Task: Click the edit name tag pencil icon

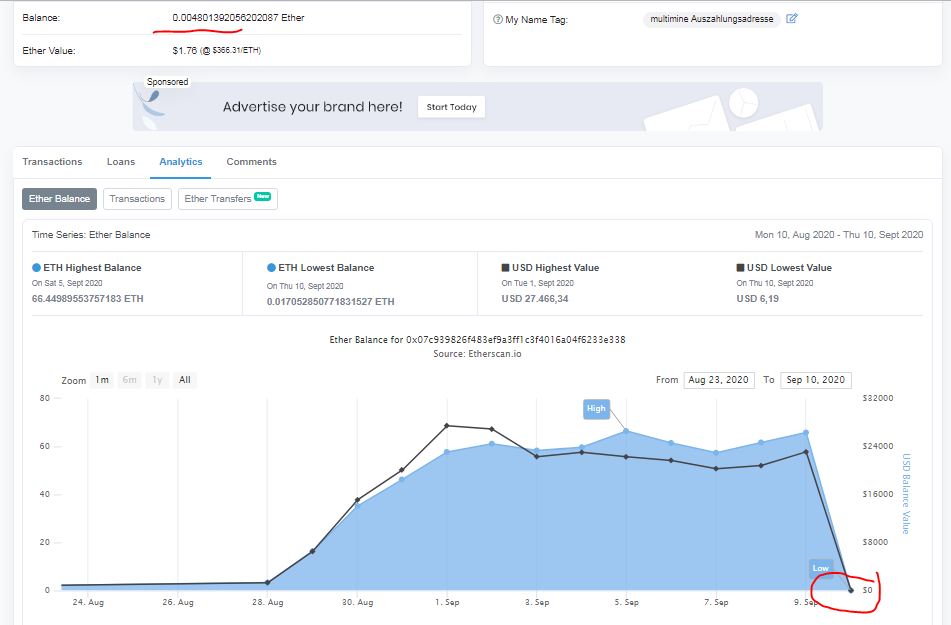Action: (x=792, y=19)
